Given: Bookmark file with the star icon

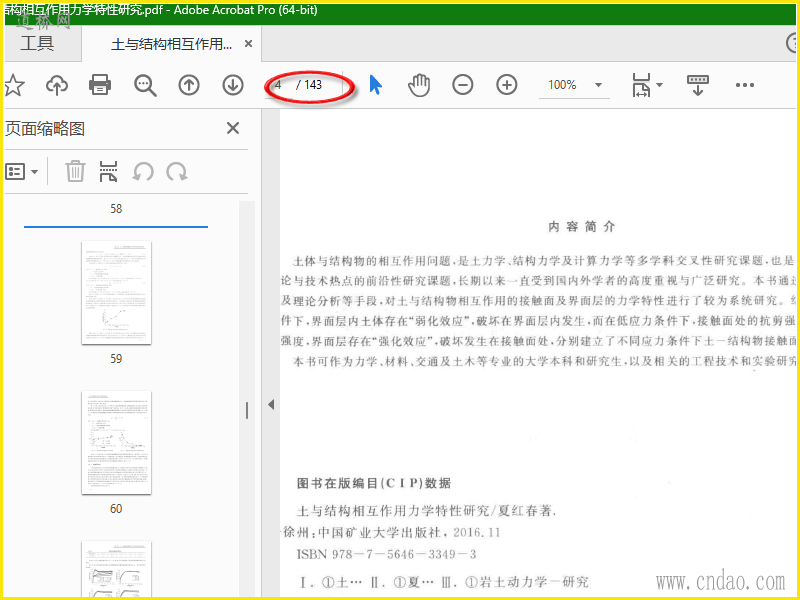Looking at the screenshot, I should (x=14, y=85).
